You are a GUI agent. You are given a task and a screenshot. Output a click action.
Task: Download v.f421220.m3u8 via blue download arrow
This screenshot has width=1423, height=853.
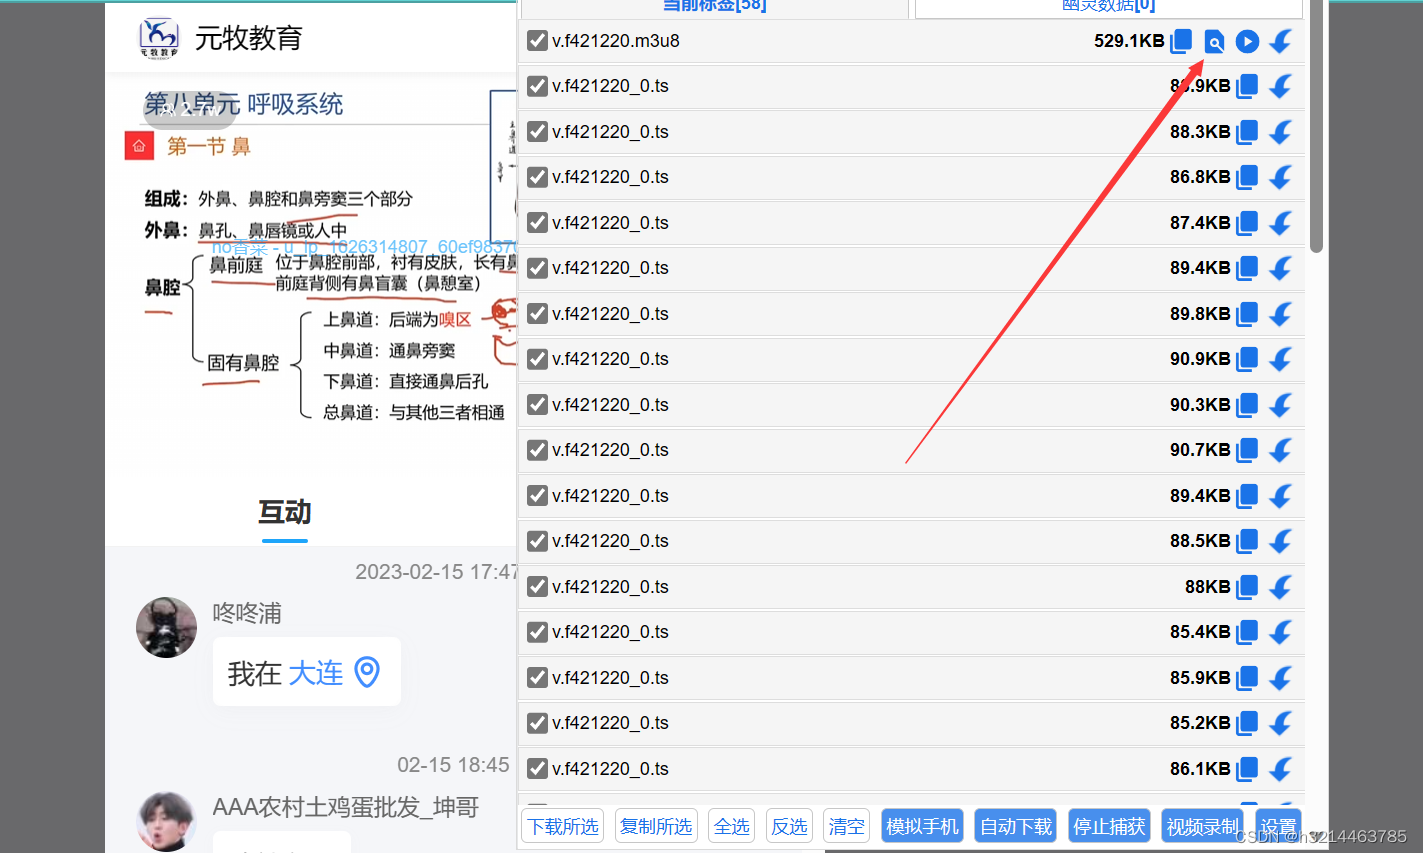(1281, 42)
